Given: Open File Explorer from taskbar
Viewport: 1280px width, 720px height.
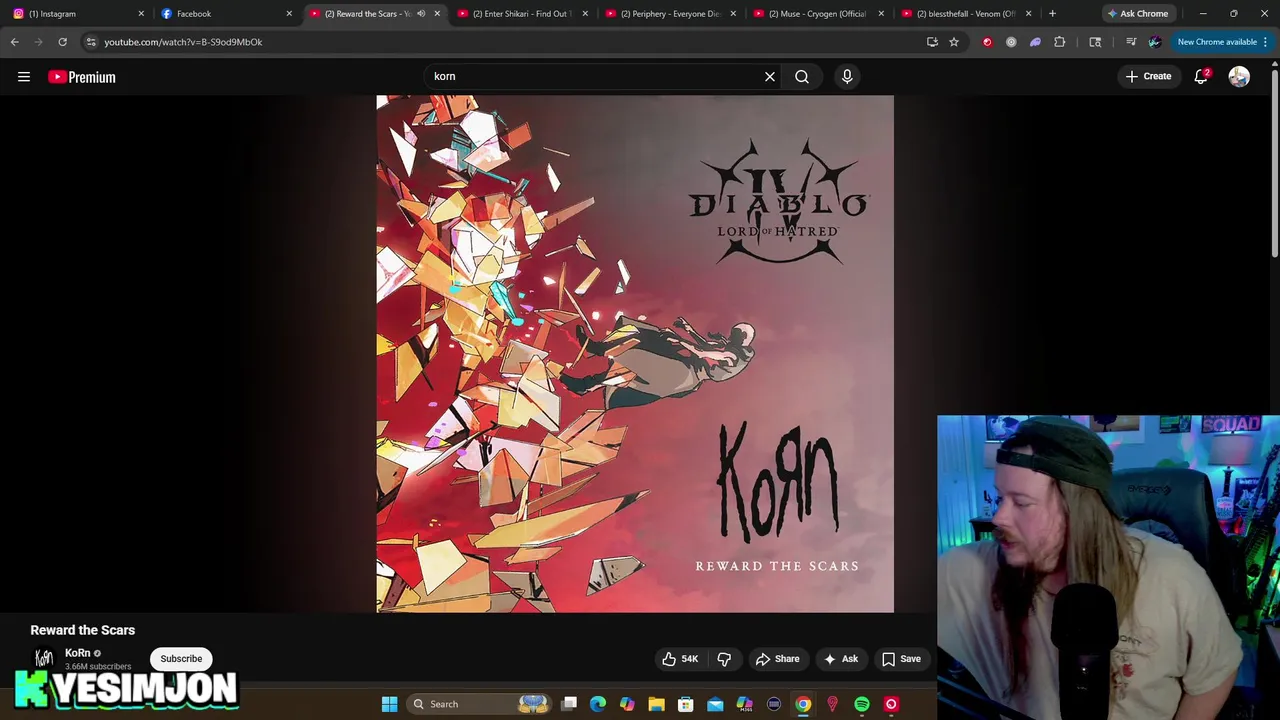Looking at the screenshot, I should pyautogui.click(x=656, y=704).
